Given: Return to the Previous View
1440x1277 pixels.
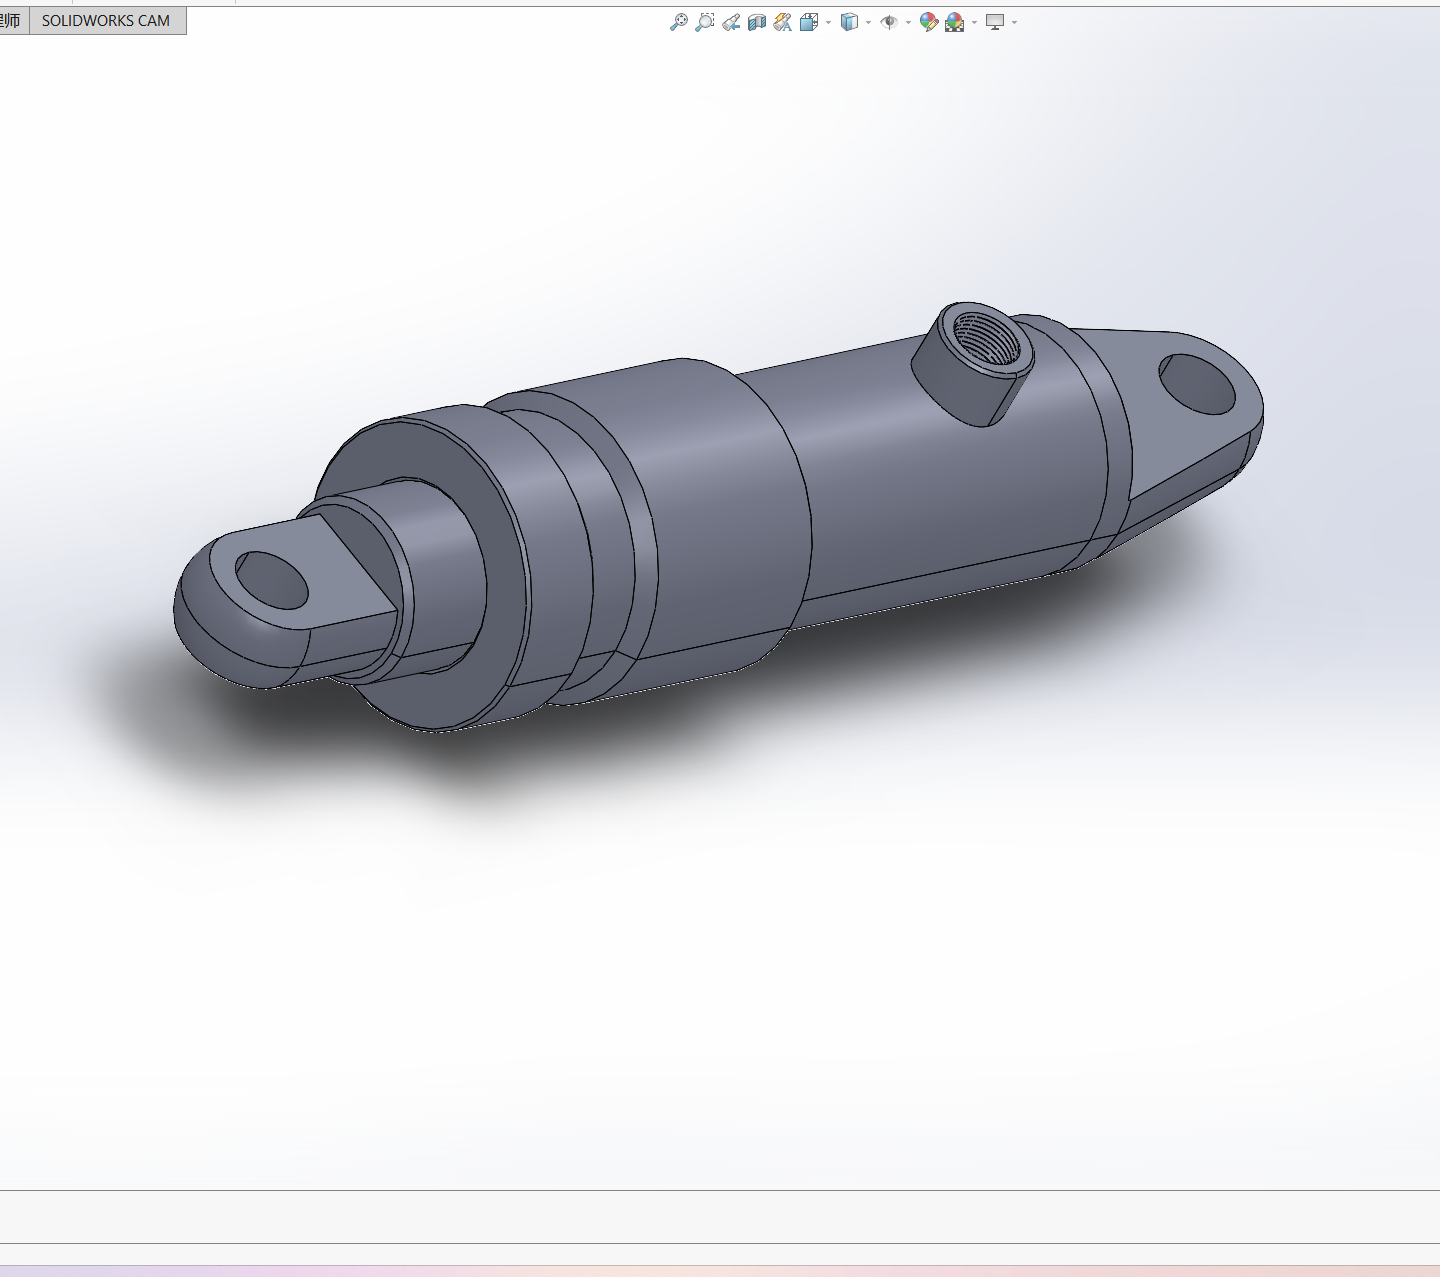Looking at the screenshot, I should 731,22.
